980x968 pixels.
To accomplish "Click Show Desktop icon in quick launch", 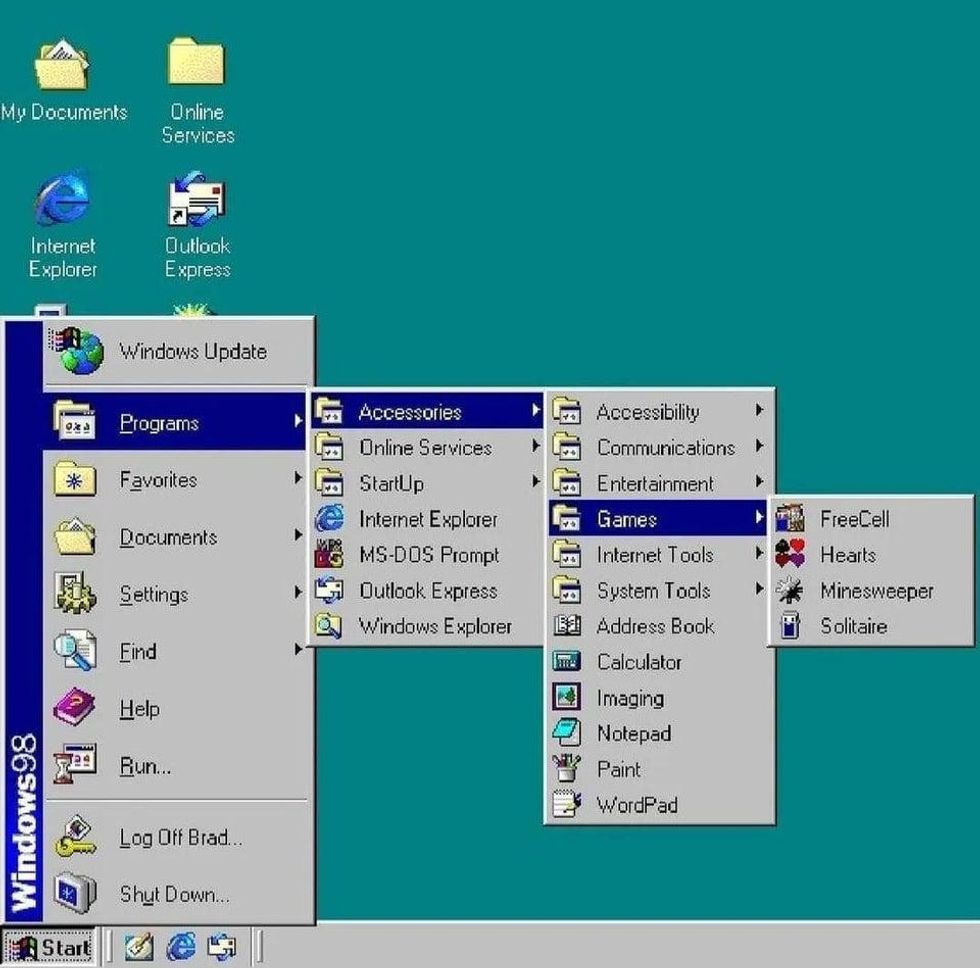I will point(139,946).
